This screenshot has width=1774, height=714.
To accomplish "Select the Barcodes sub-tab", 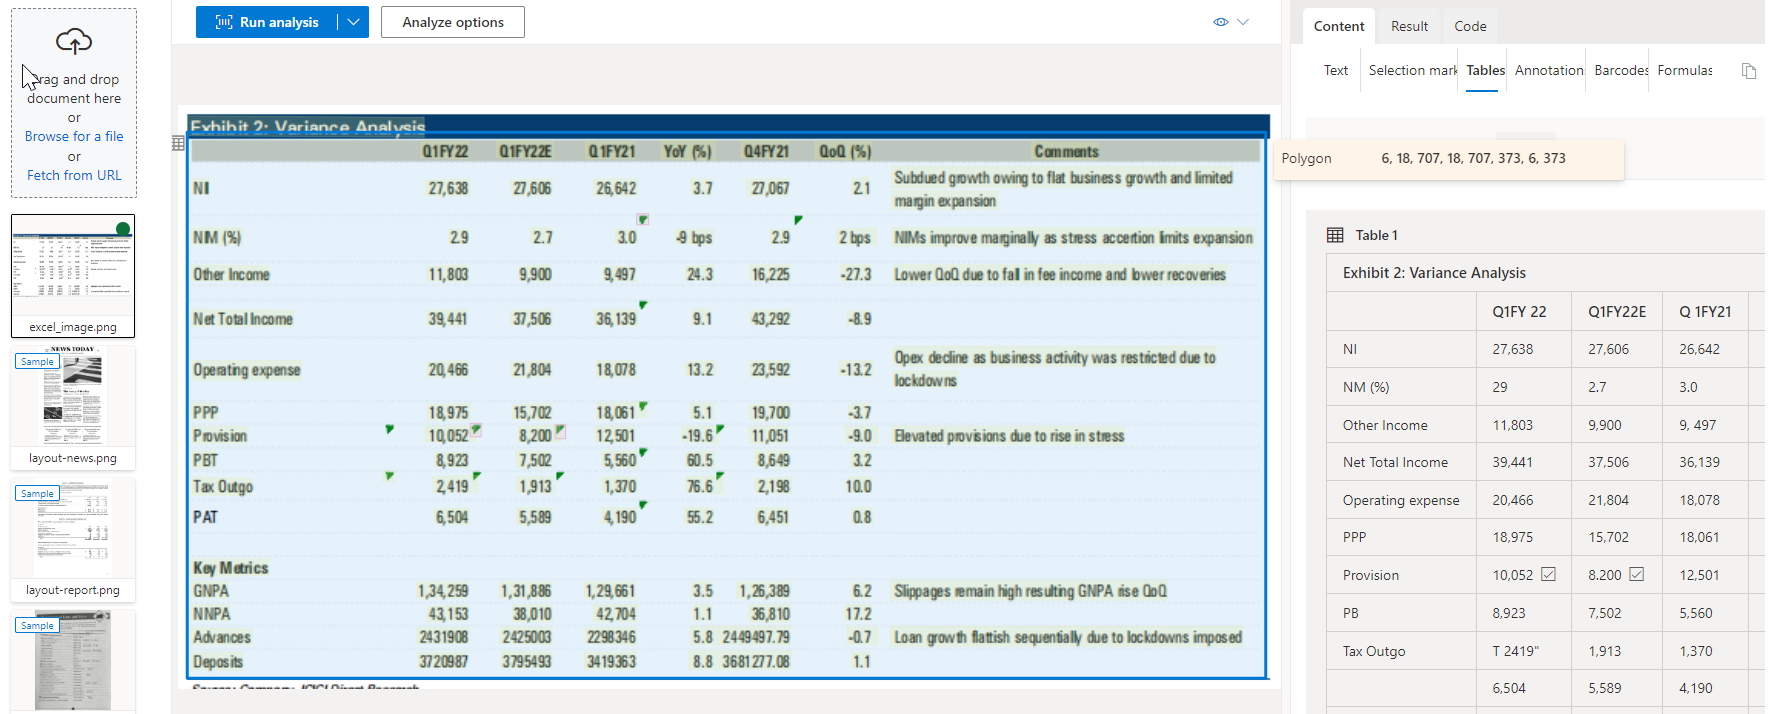I will (1621, 70).
